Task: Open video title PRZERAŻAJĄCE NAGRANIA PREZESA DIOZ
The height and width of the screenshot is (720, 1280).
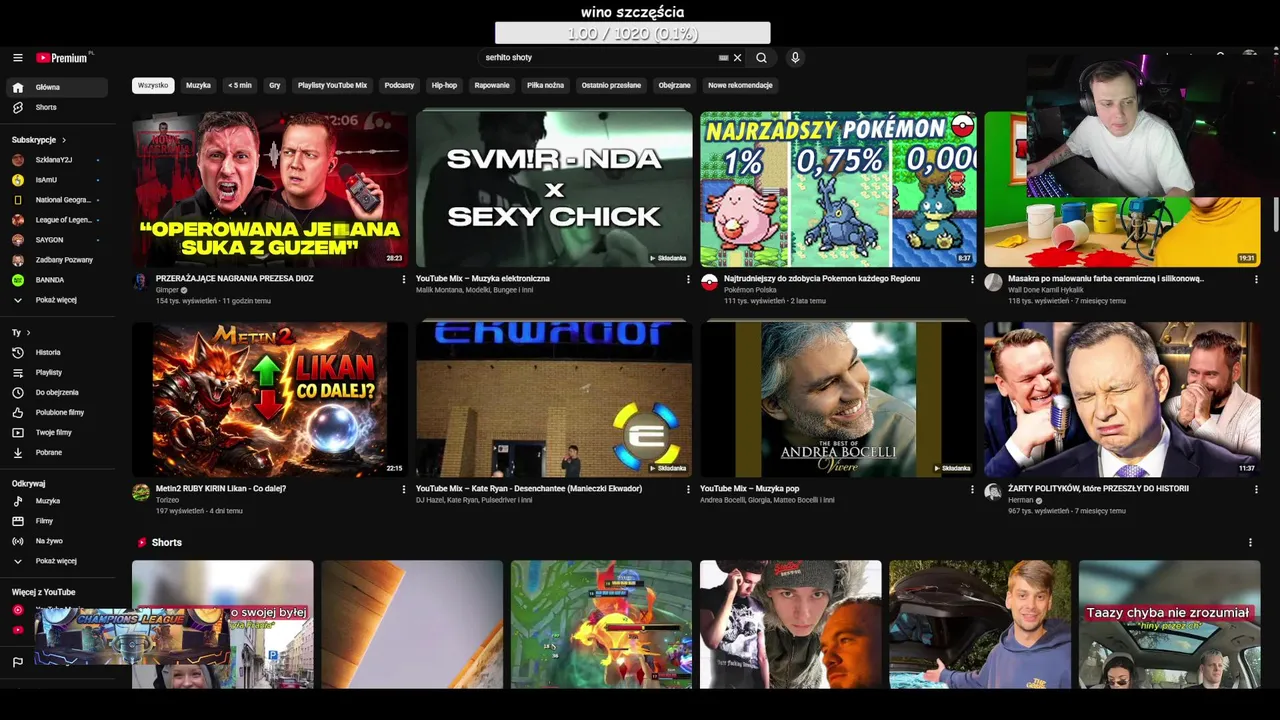Action: tap(234, 279)
